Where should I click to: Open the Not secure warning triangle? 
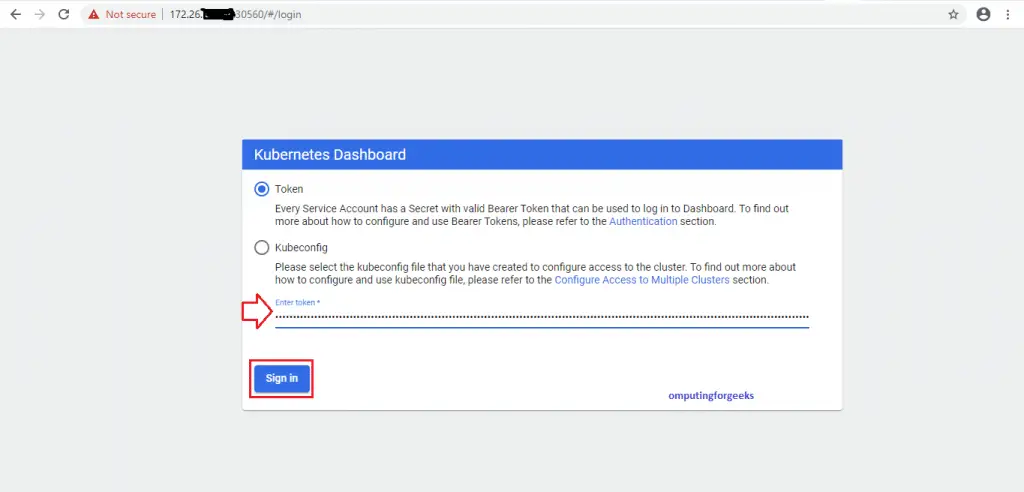[94, 14]
